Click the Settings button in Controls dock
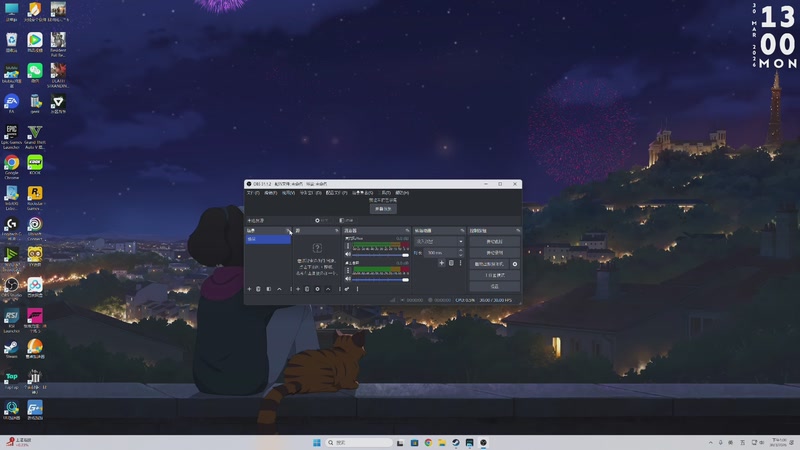Screen dimensions: 800x450 pos(494,286)
